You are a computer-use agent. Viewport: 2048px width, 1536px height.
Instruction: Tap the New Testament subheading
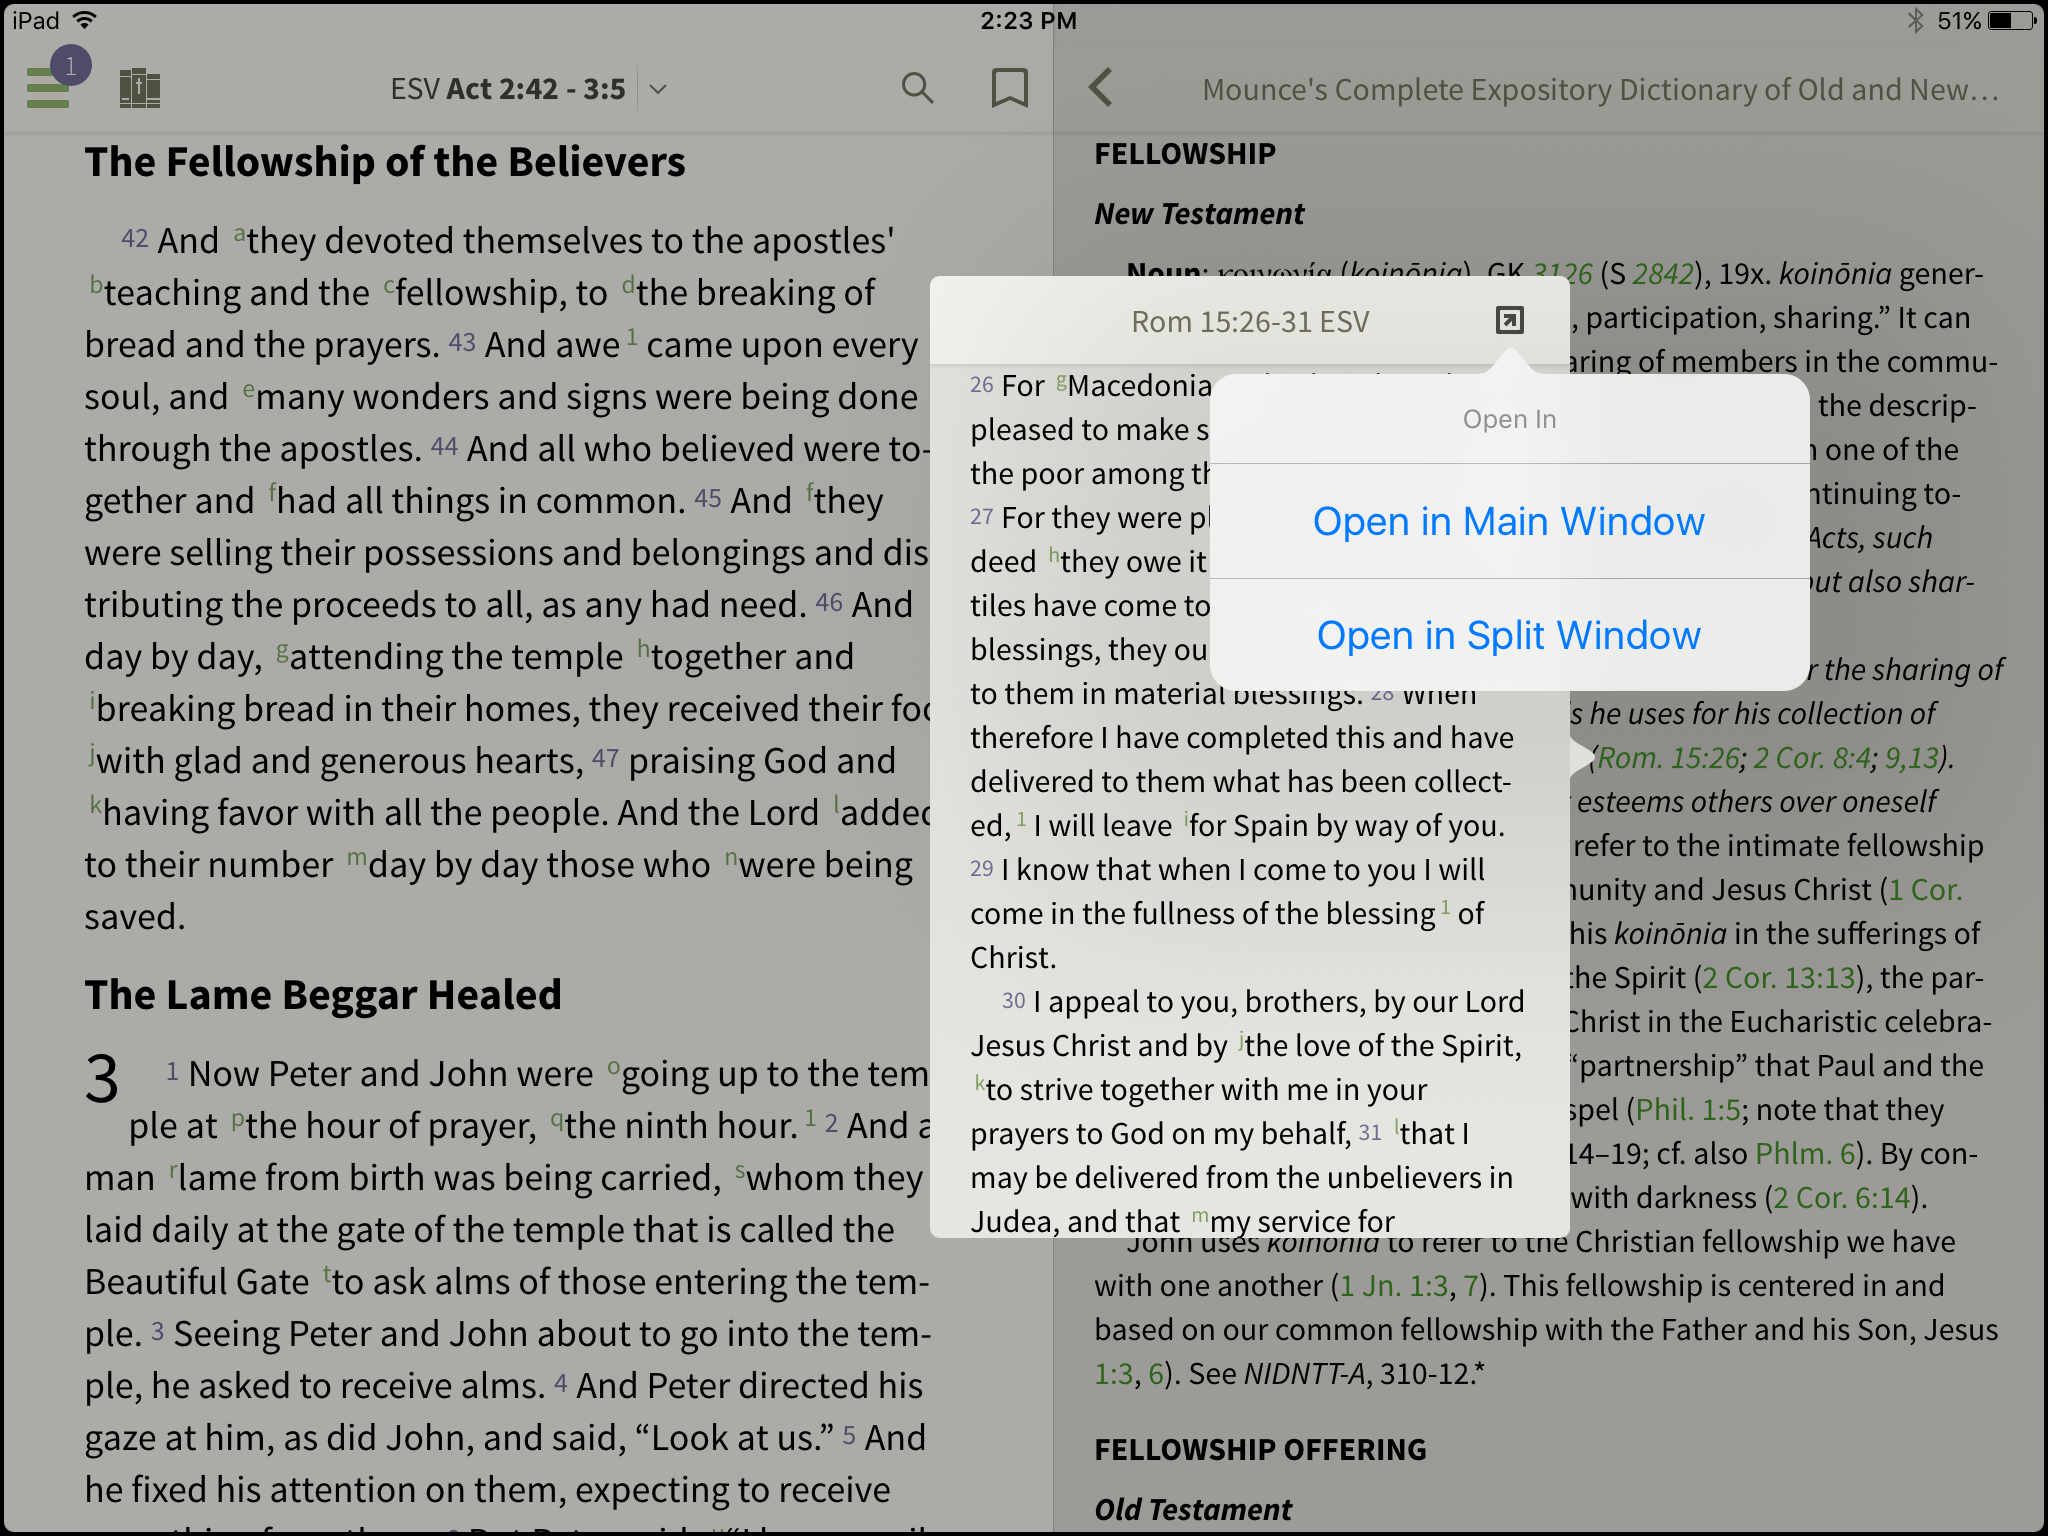pos(1199,214)
